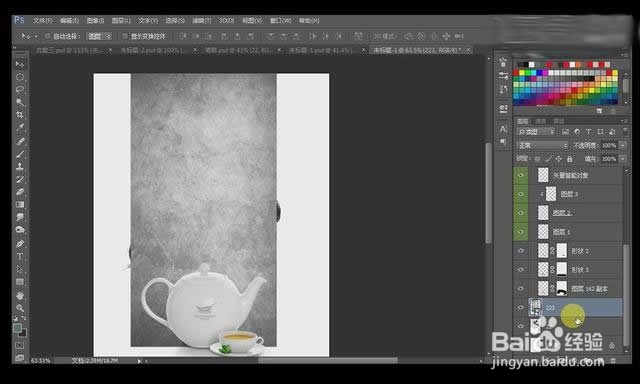Enable 显示变换控件 checkbox
This screenshot has height=384, width=640.
point(125,36)
